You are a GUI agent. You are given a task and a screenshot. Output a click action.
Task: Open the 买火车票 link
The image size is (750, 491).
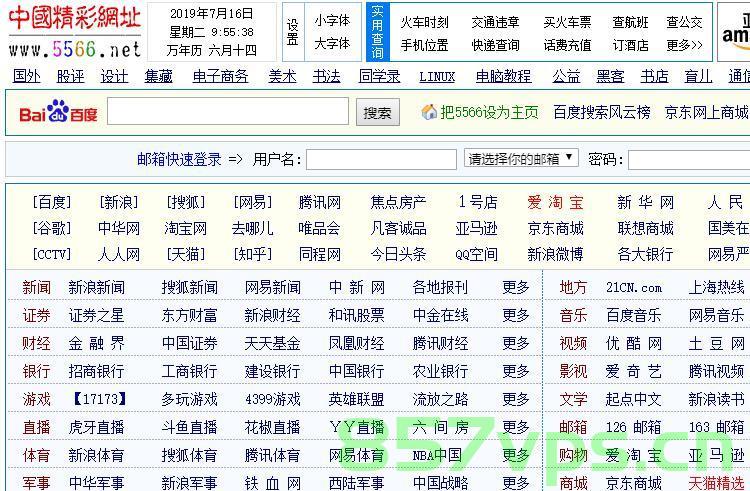point(567,22)
